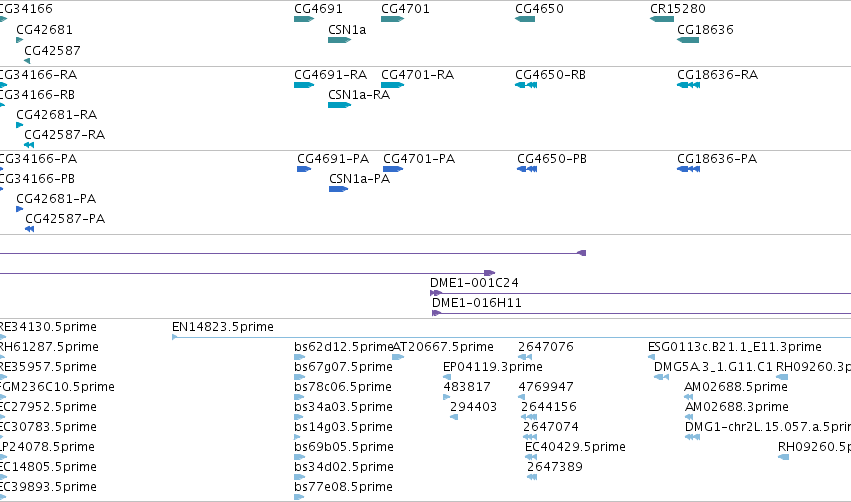Select feature 2644156
Image resolution: width=851 pixels, height=502 pixels.
(548, 407)
